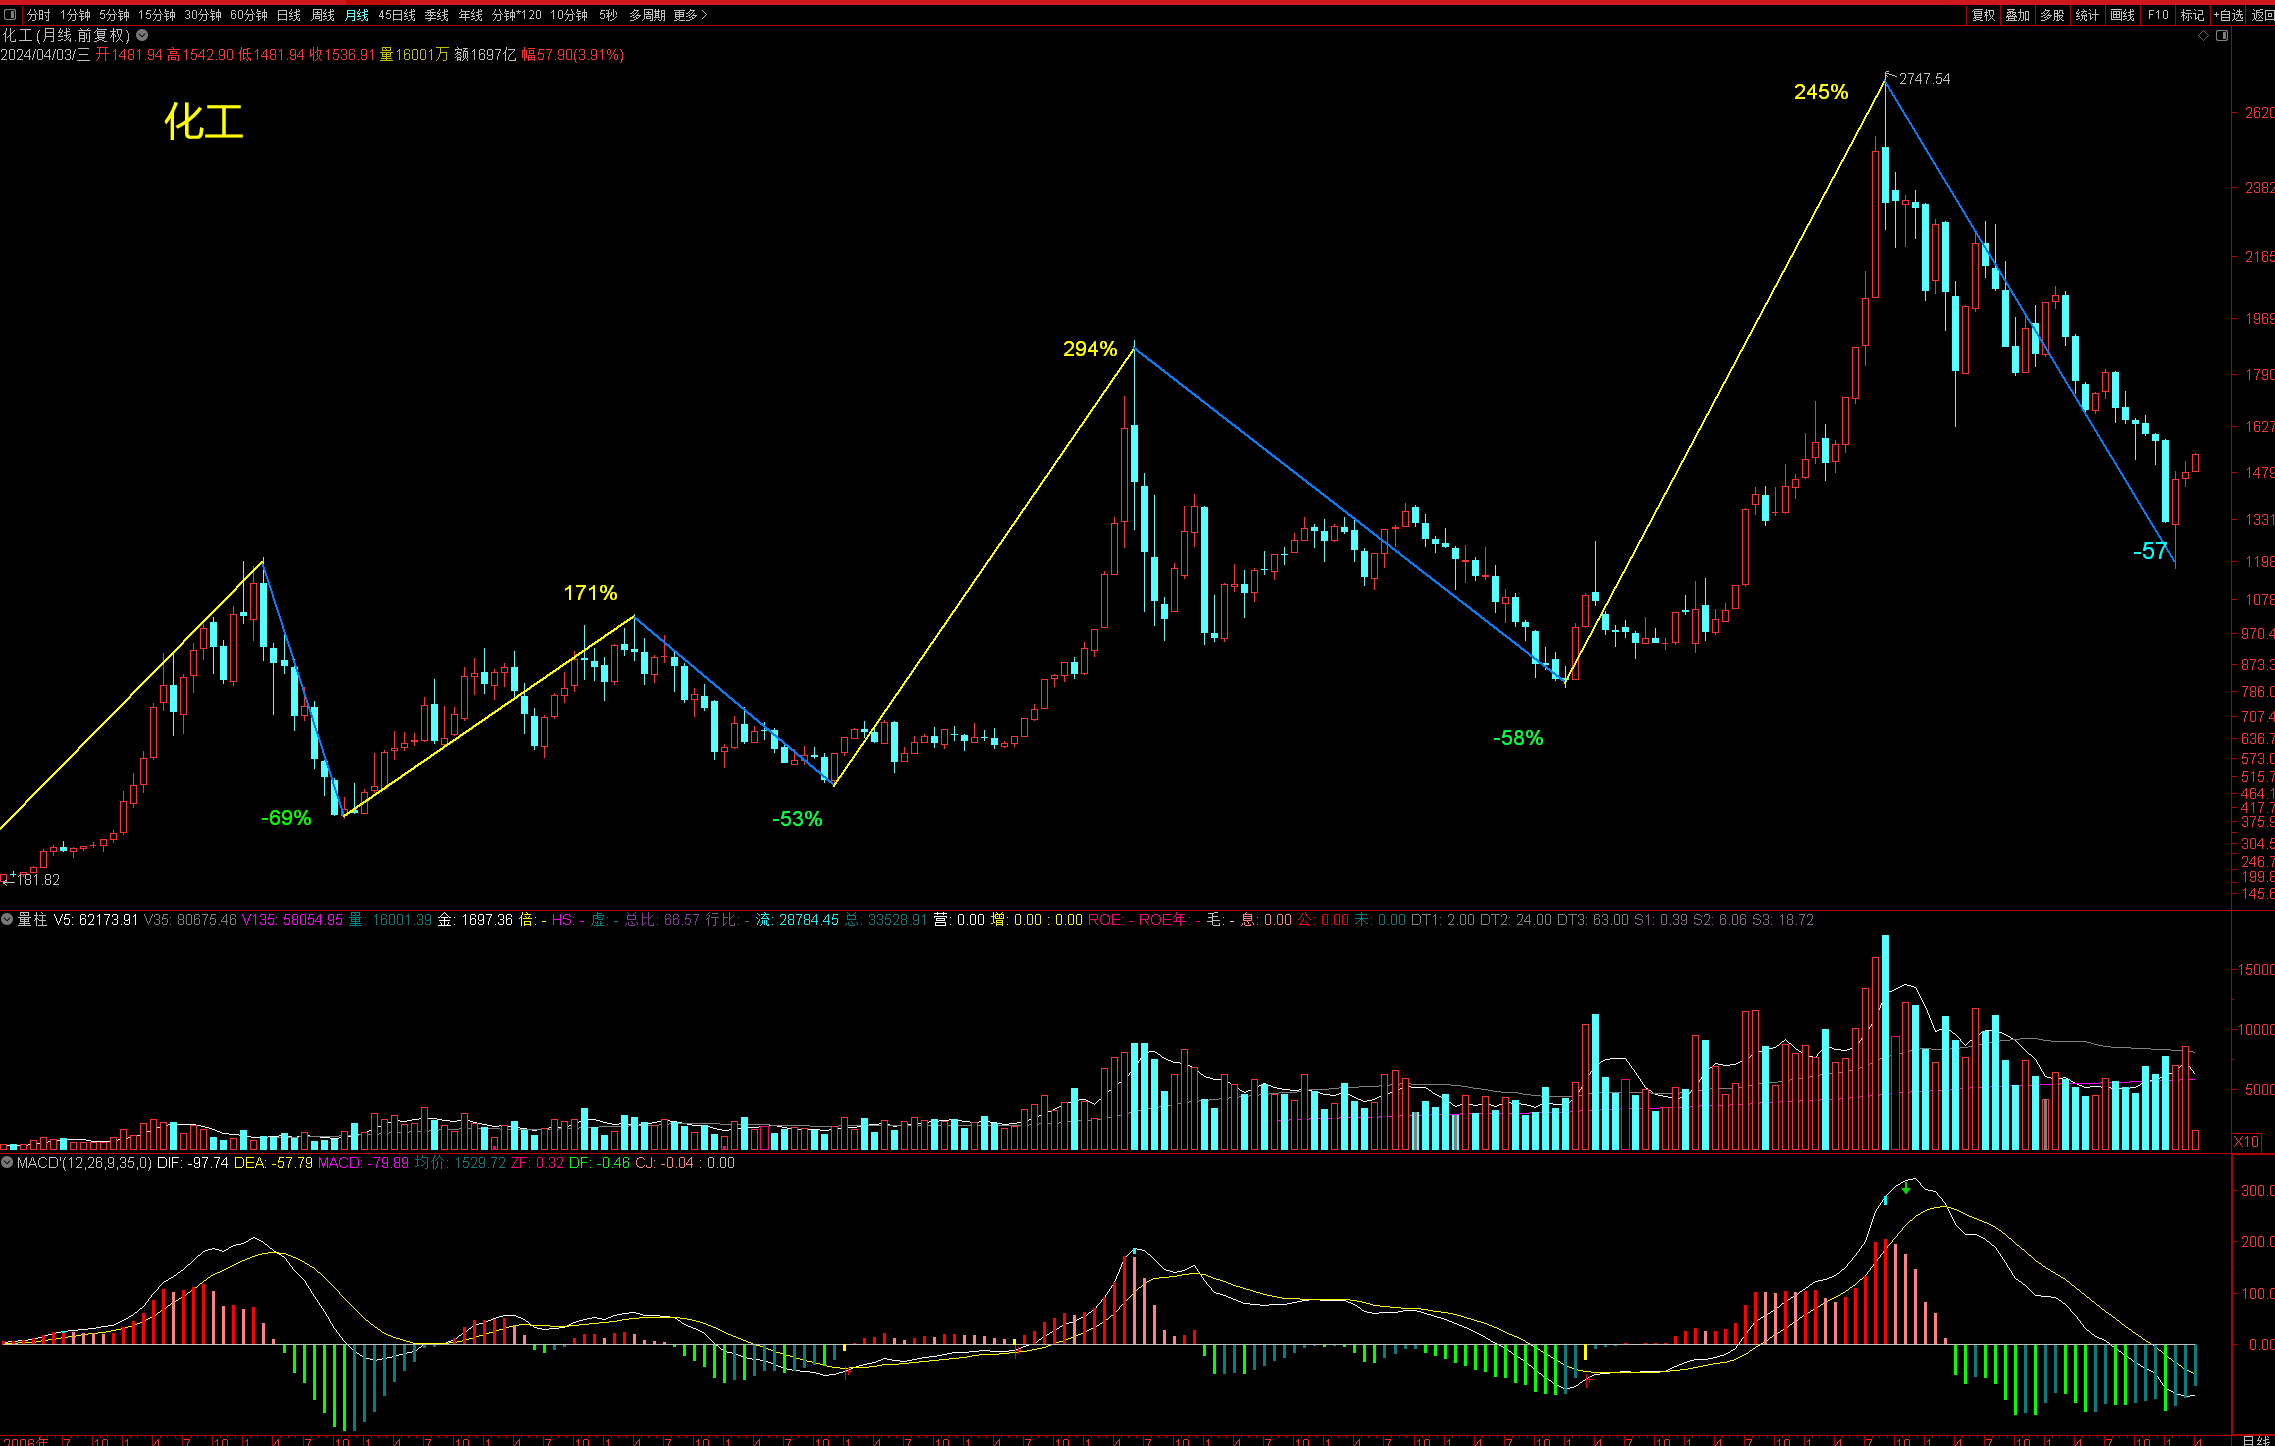Open the 统计 statistics tool
This screenshot has height=1446, width=2275.
point(2087,15)
